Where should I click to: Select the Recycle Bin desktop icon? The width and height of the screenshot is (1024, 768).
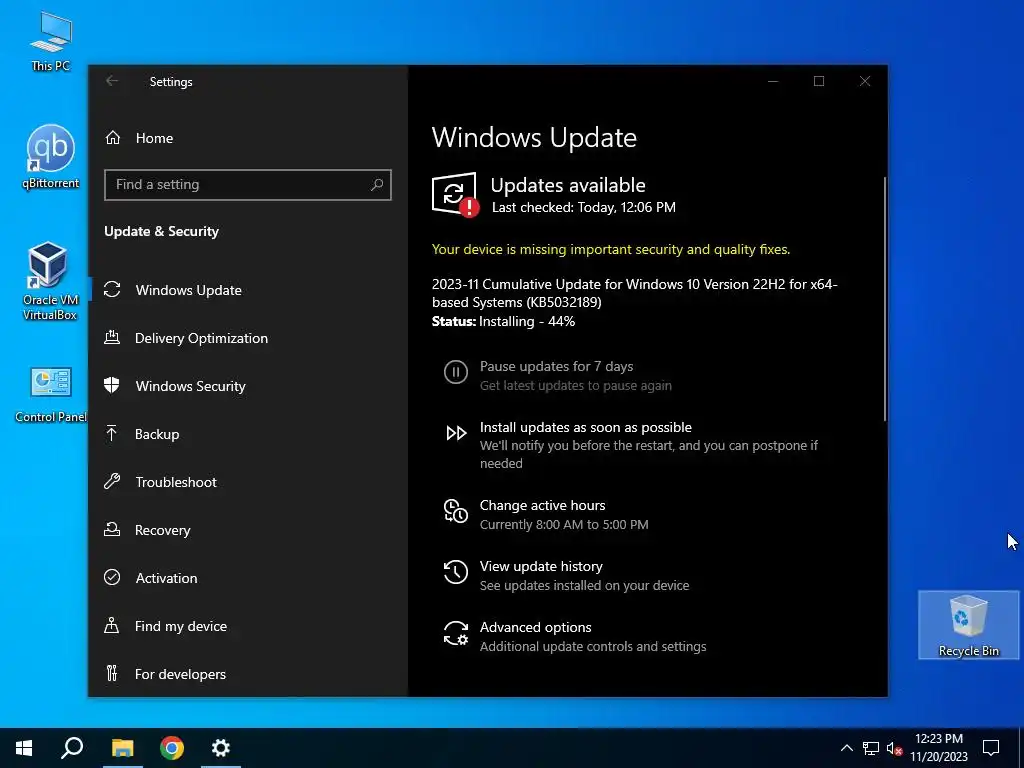[968, 625]
